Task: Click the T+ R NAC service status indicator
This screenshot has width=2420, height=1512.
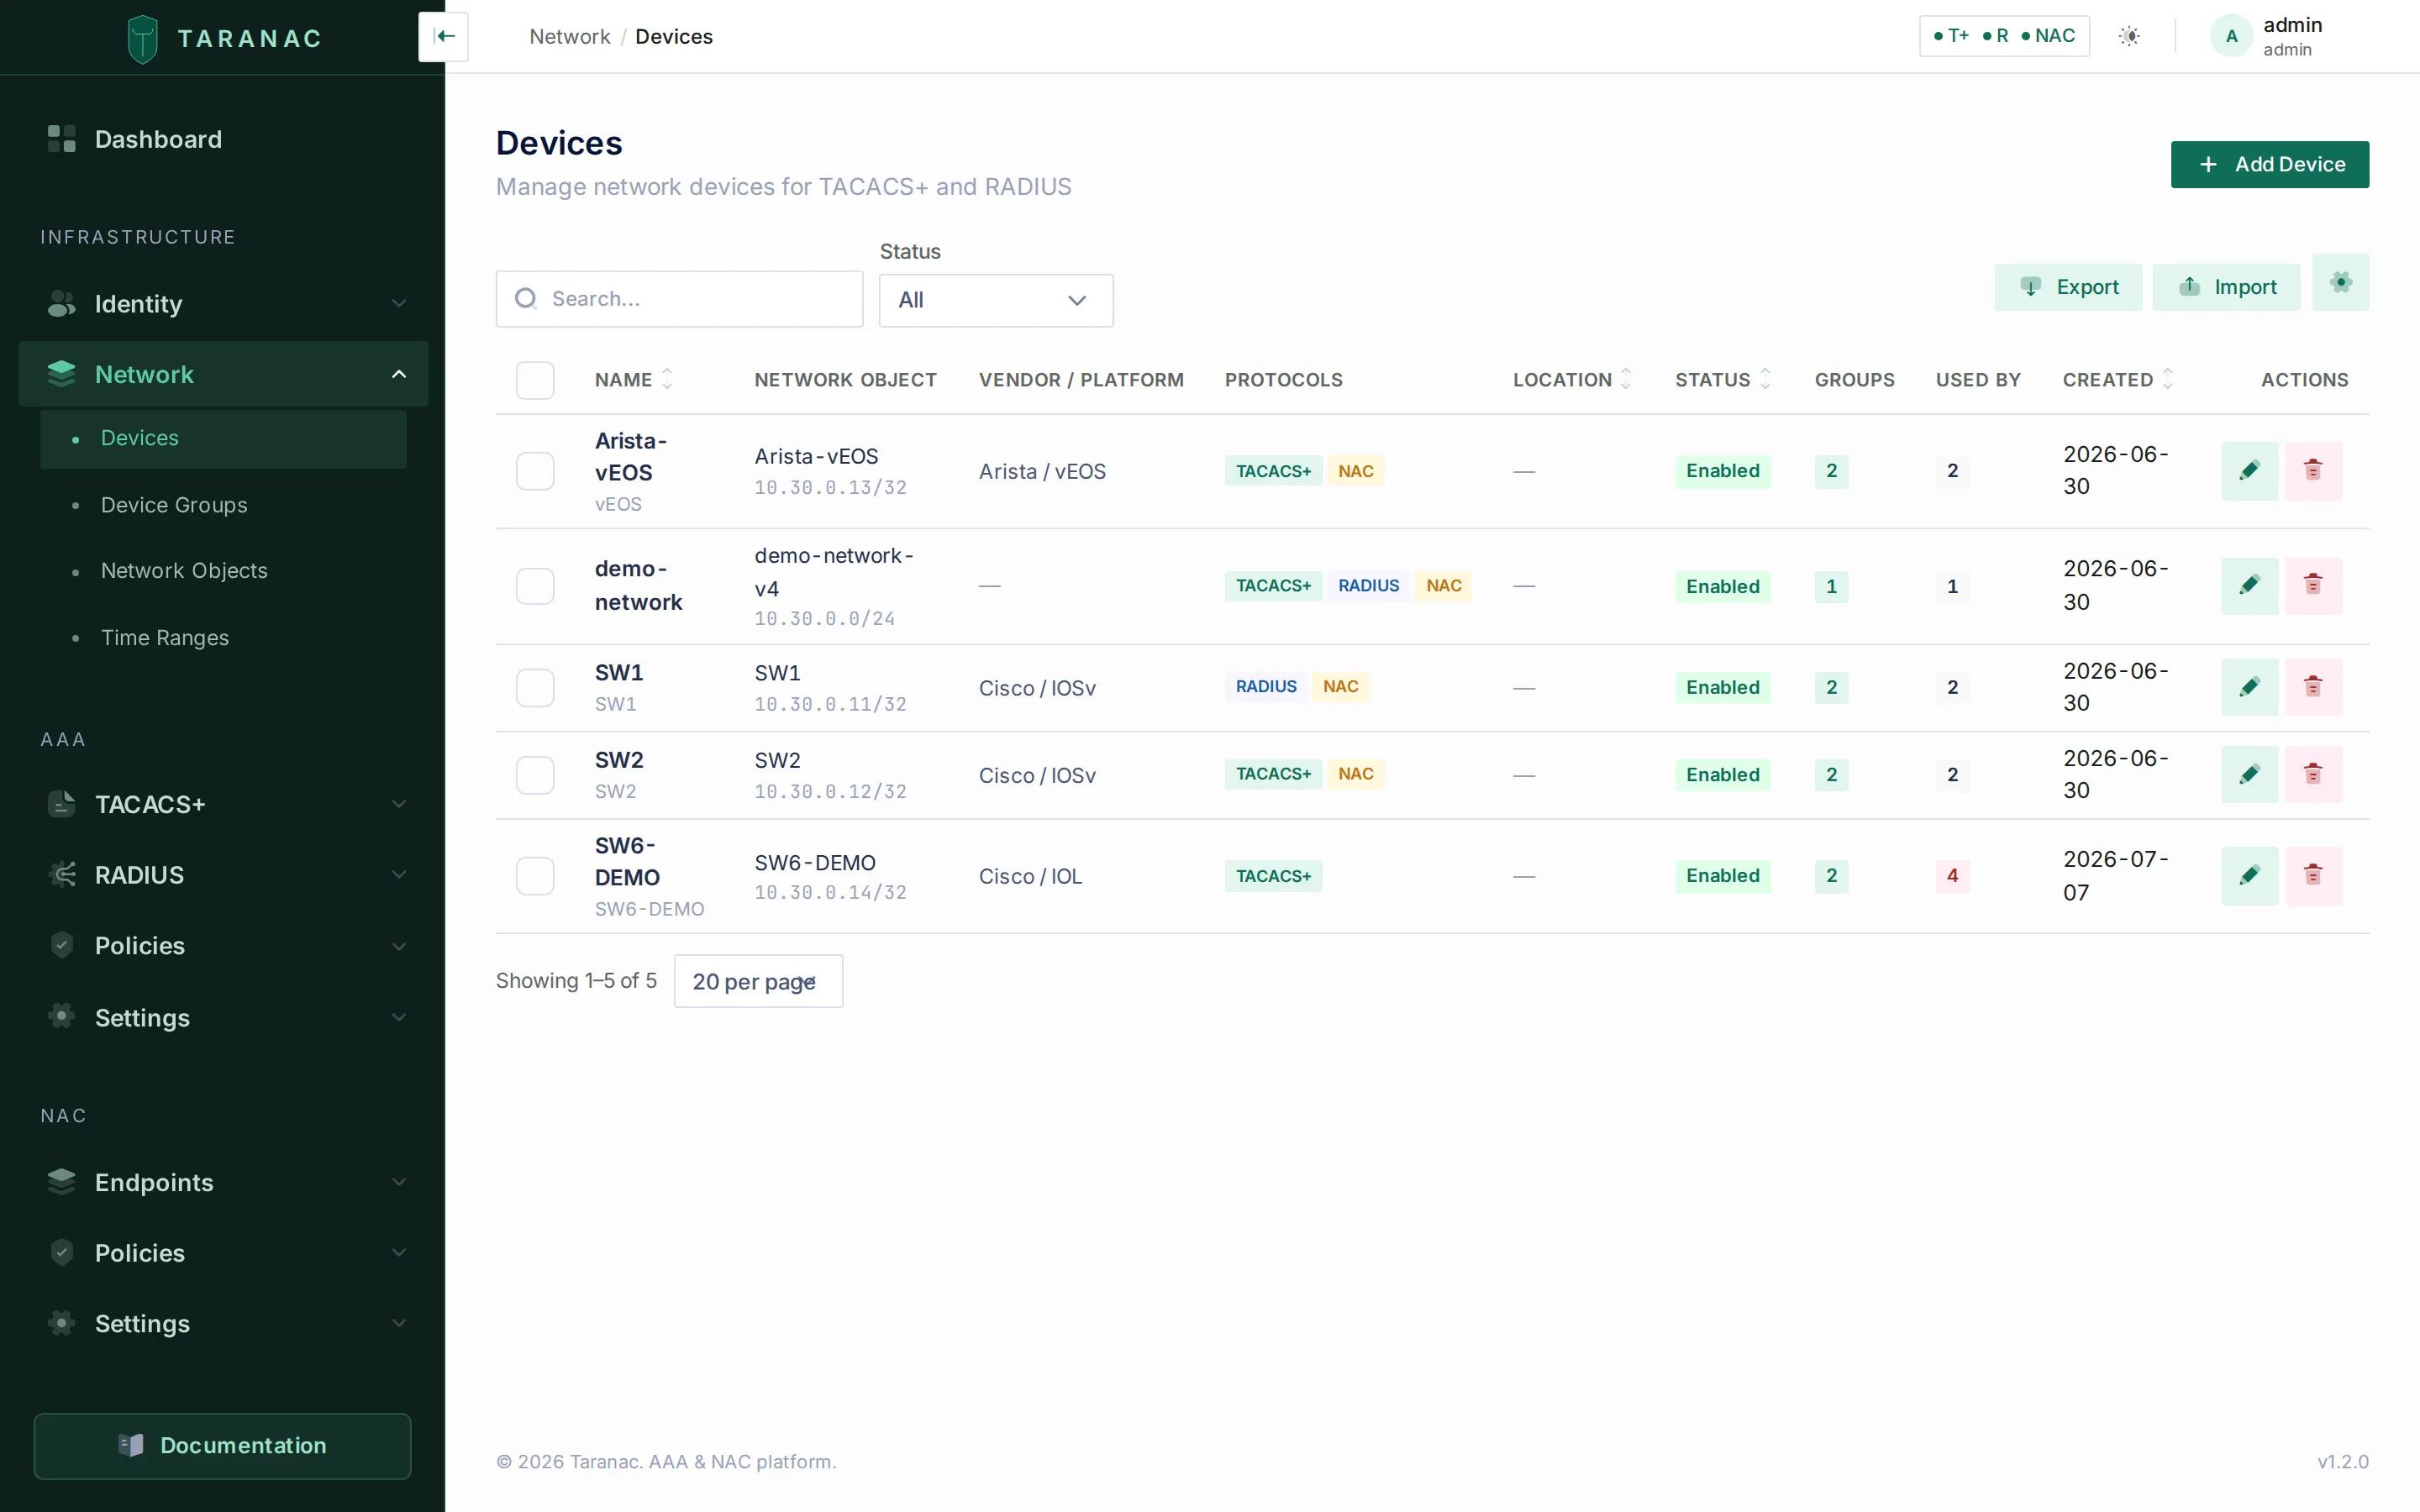Action: click(x=2004, y=36)
